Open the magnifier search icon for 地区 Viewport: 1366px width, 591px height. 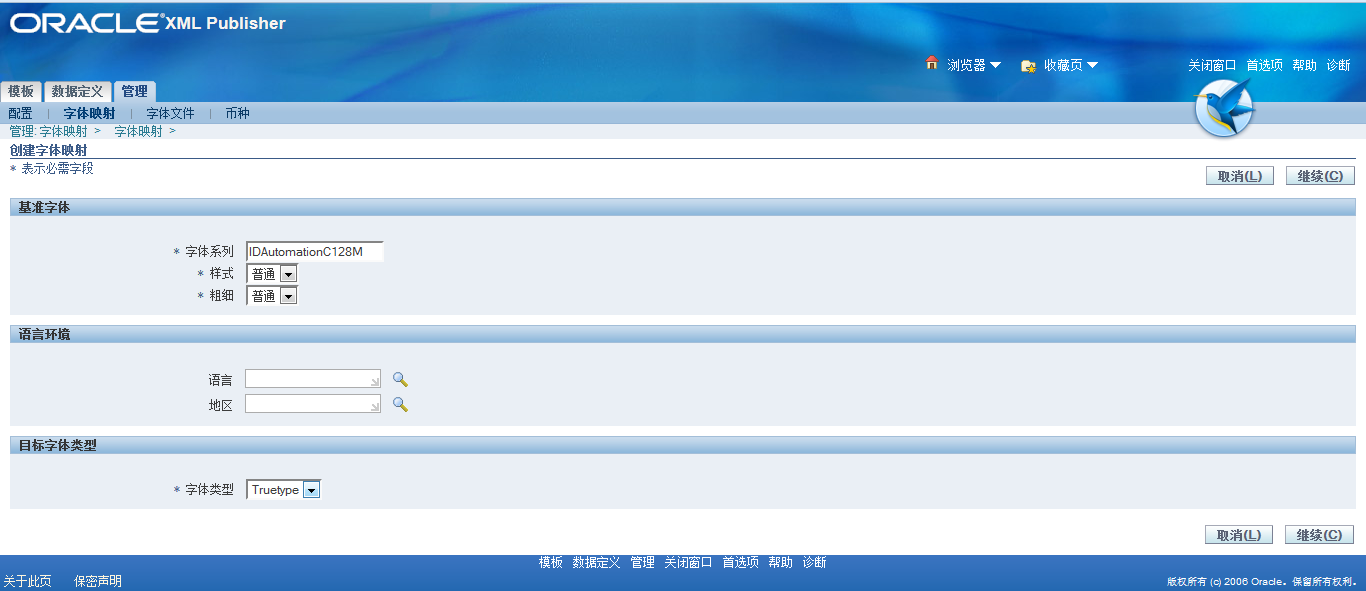click(400, 404)
